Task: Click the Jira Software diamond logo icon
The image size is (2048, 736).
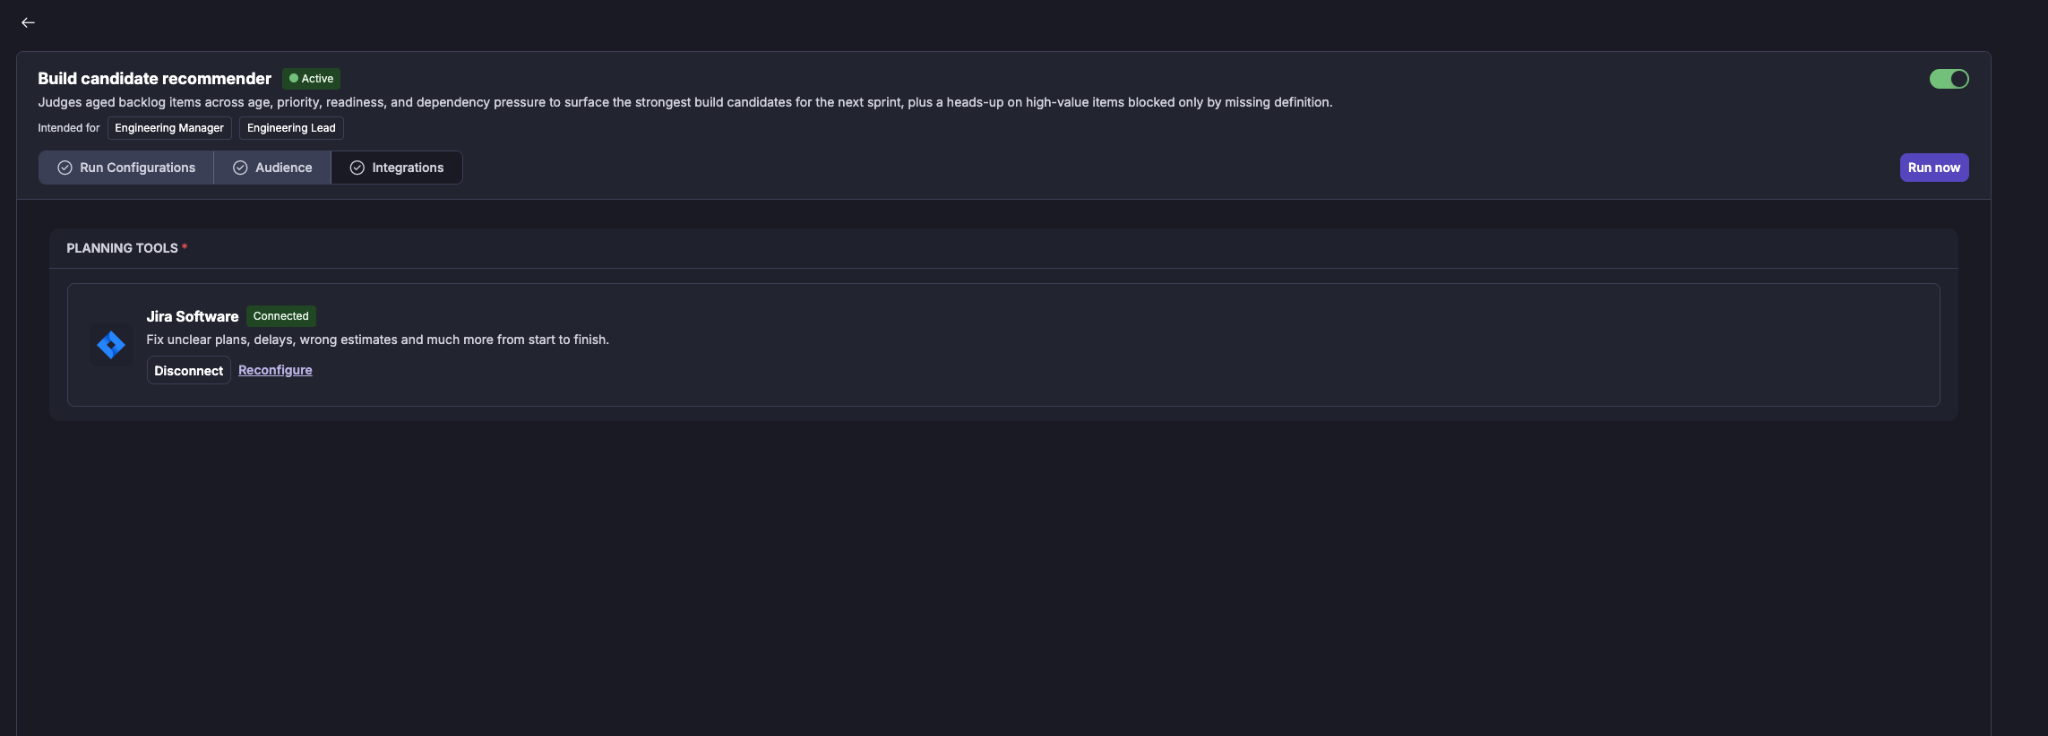Action: pyautogui.click(x=111, y=345)
